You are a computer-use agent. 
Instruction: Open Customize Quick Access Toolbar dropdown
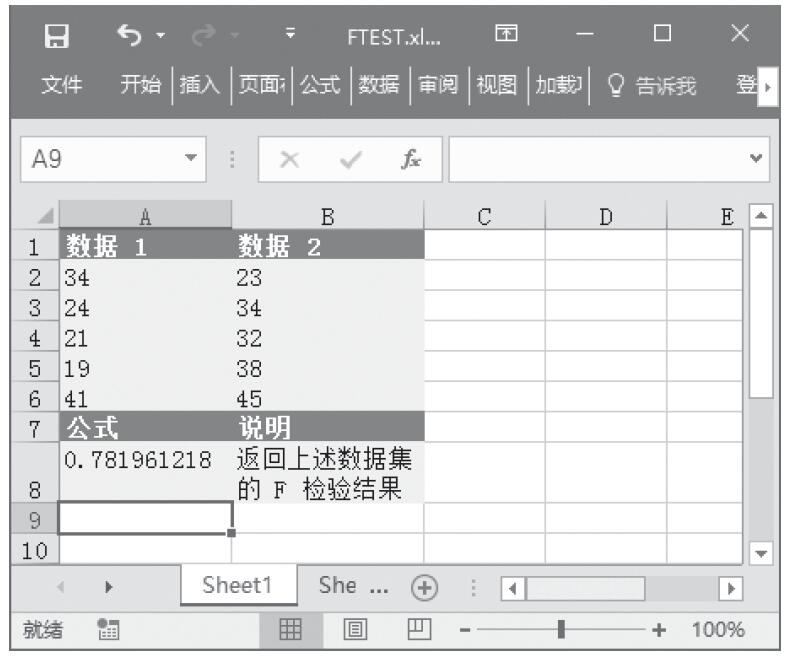290,36
